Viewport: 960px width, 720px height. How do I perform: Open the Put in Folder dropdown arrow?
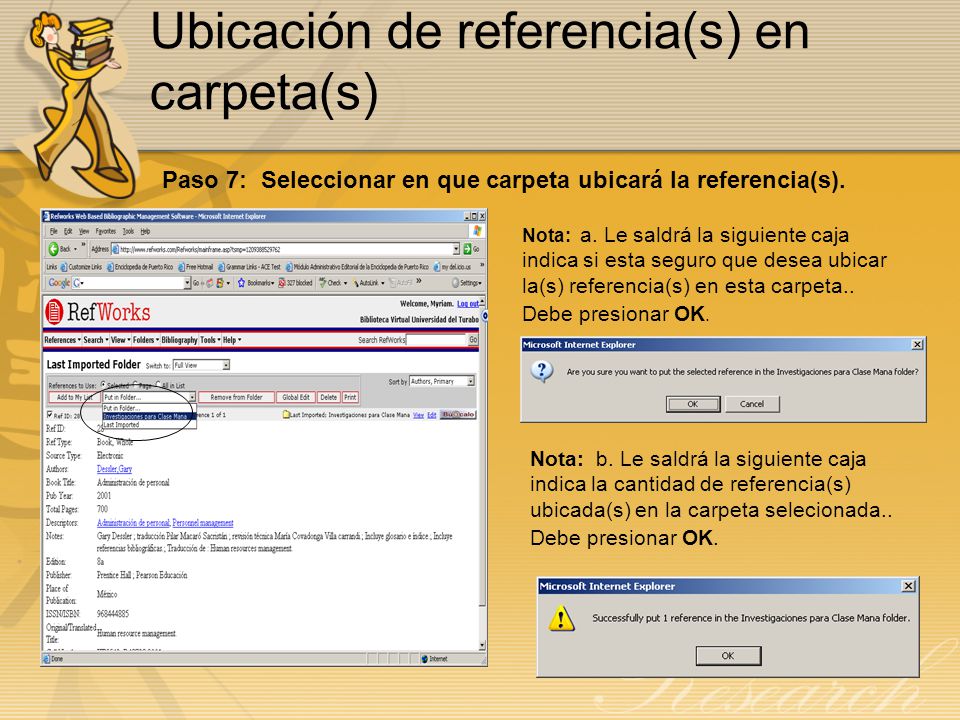tap(192, 397)
